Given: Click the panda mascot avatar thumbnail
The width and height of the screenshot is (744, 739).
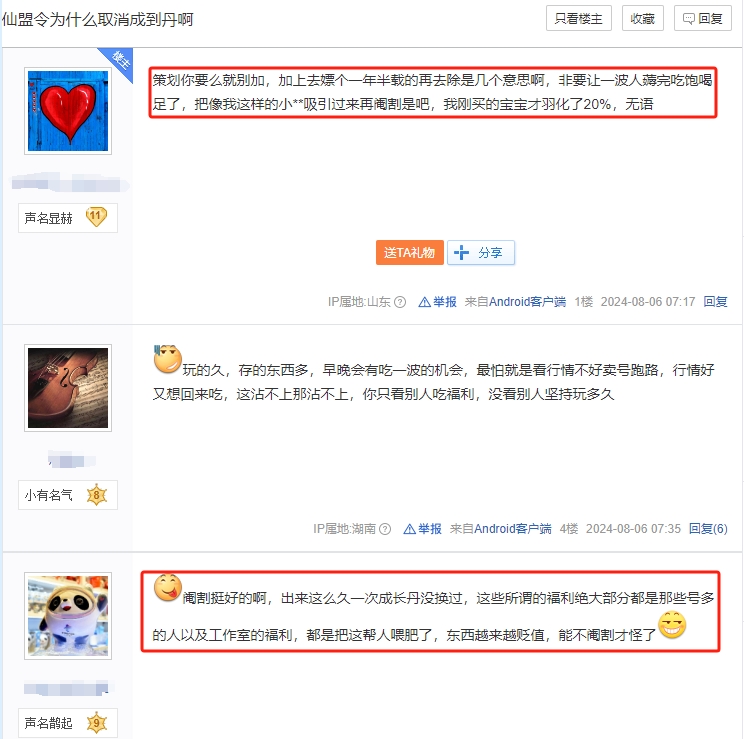Looking at the screenshot, I should click(x=68, y=616).
